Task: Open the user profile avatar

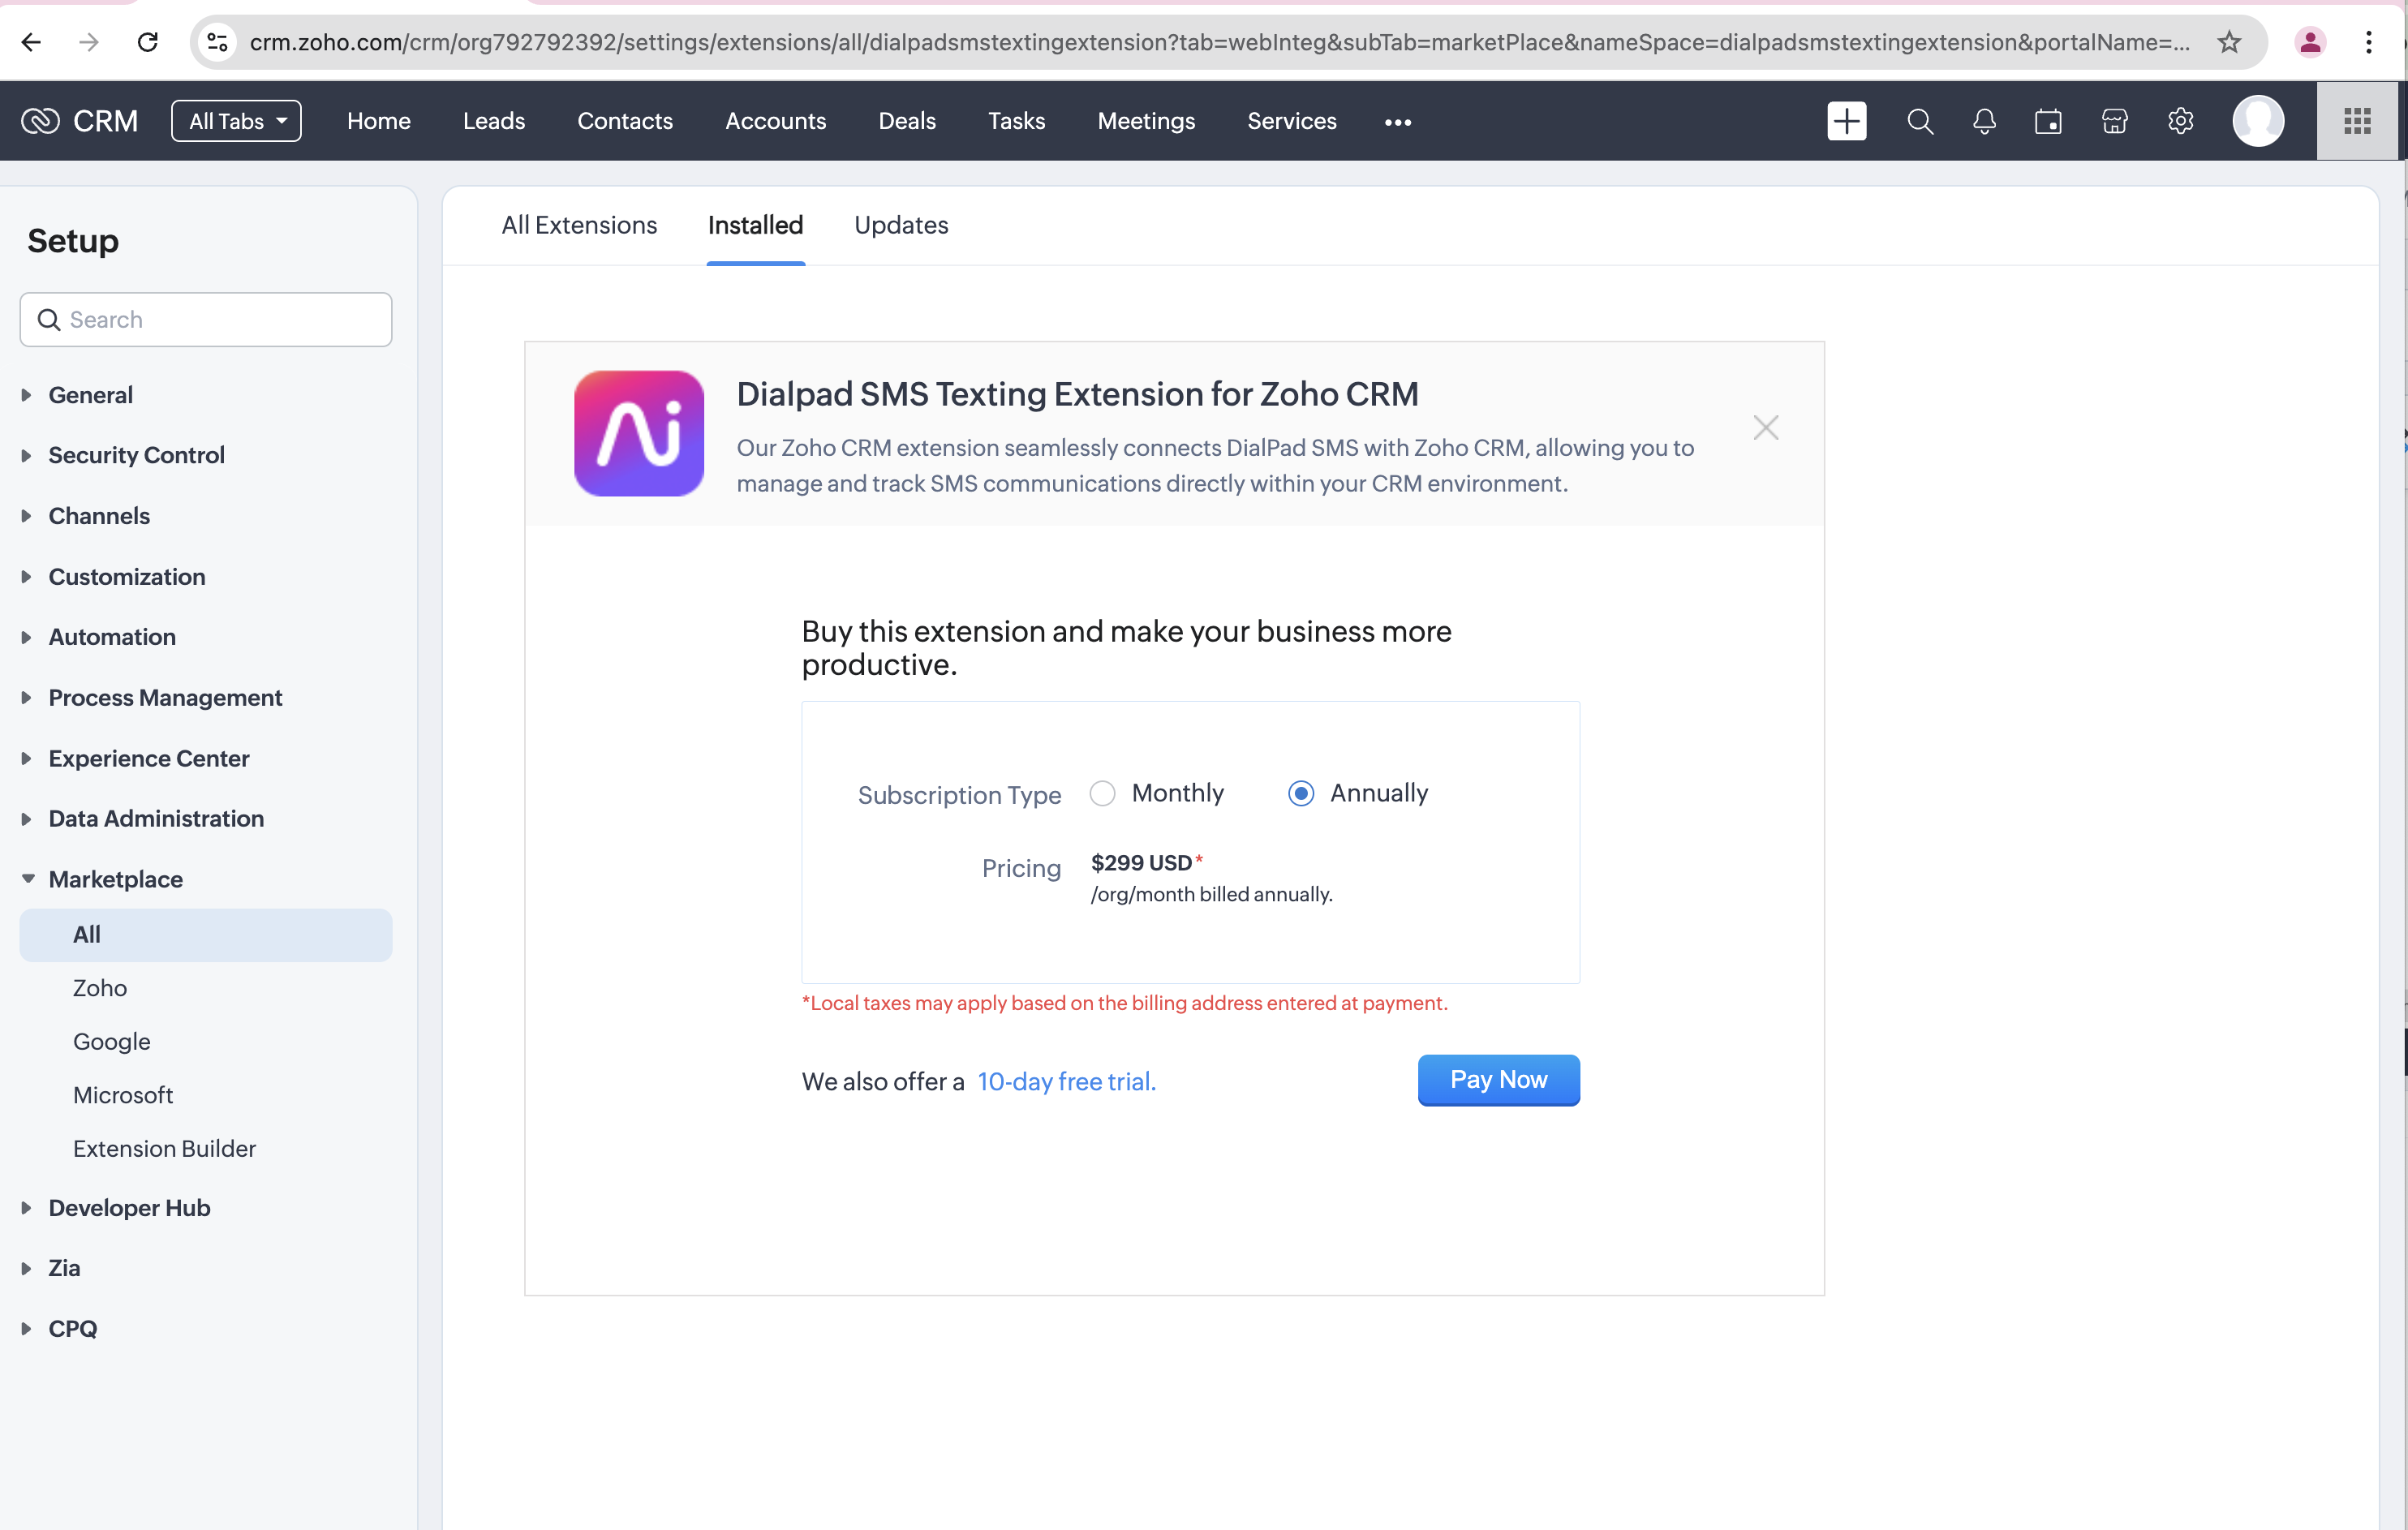Action: point(2258,121)
